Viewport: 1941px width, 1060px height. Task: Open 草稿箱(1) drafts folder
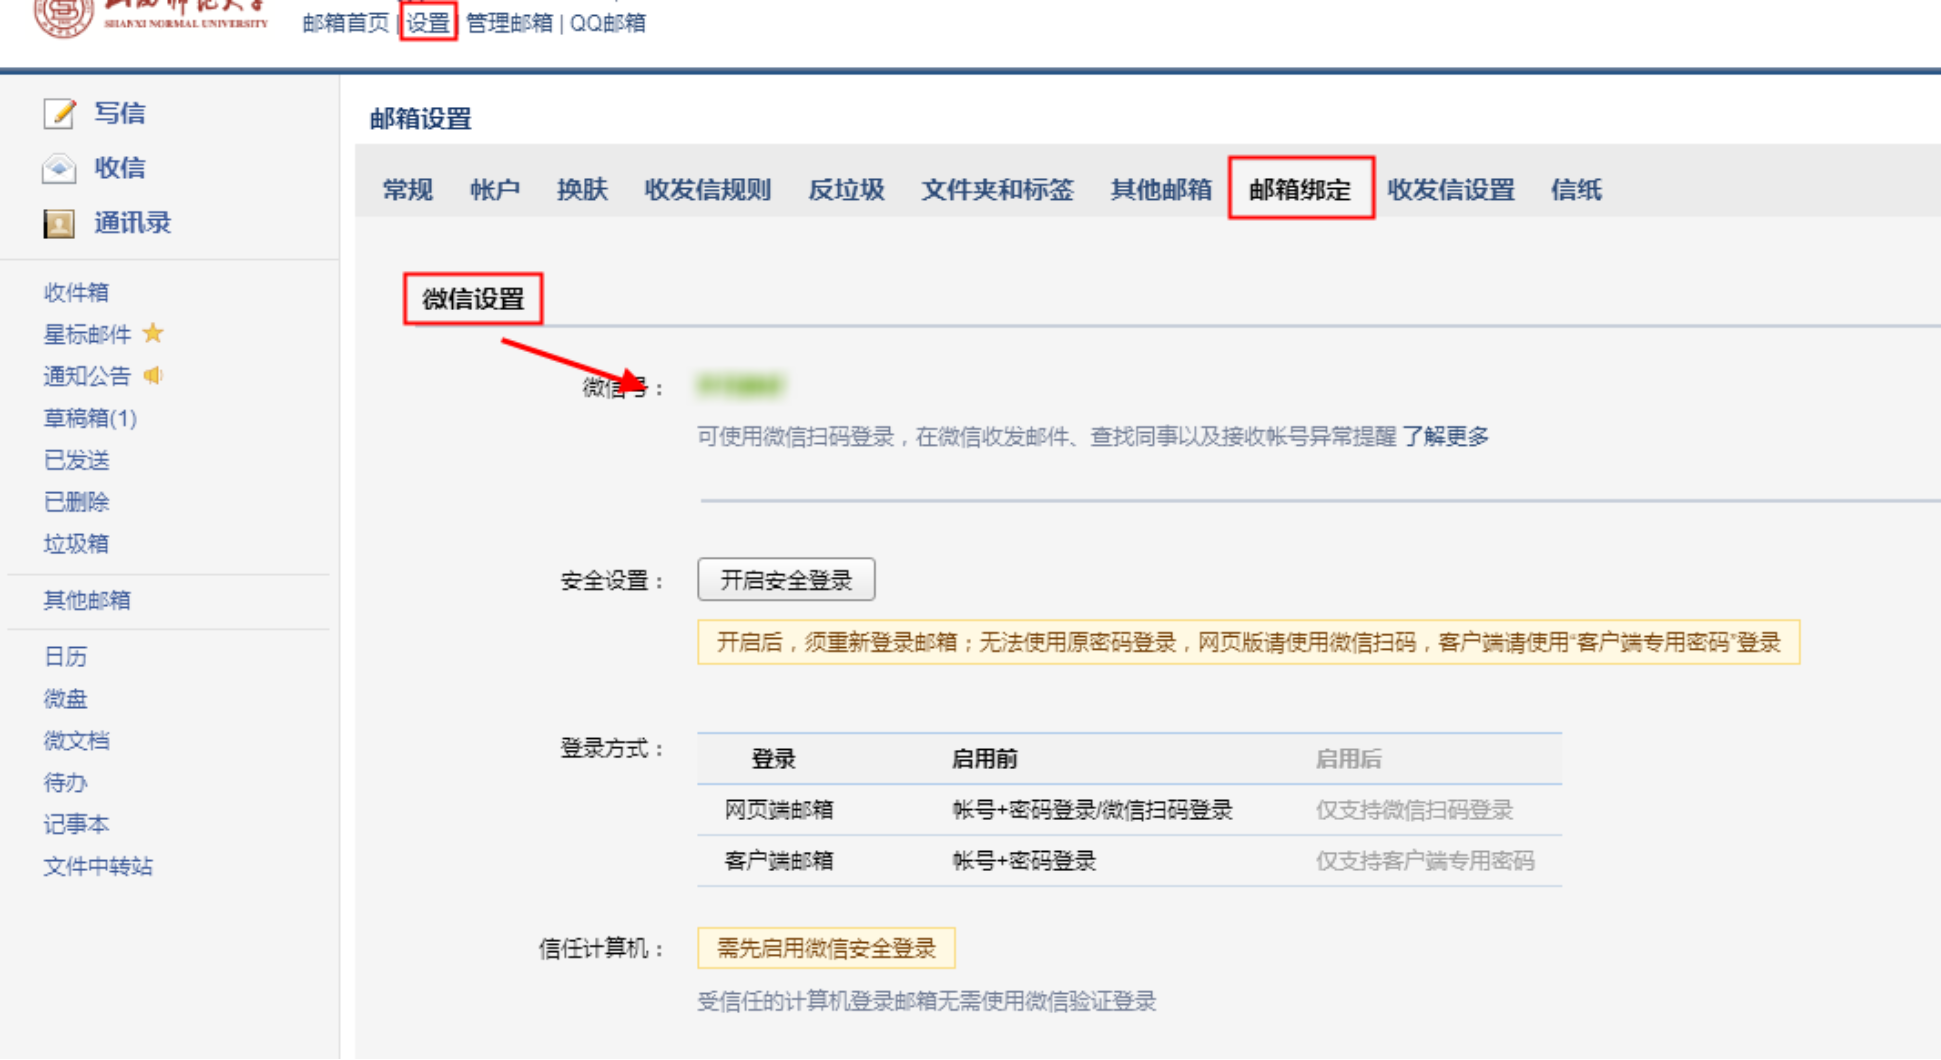pyautogui.click(x=90, y=418)
